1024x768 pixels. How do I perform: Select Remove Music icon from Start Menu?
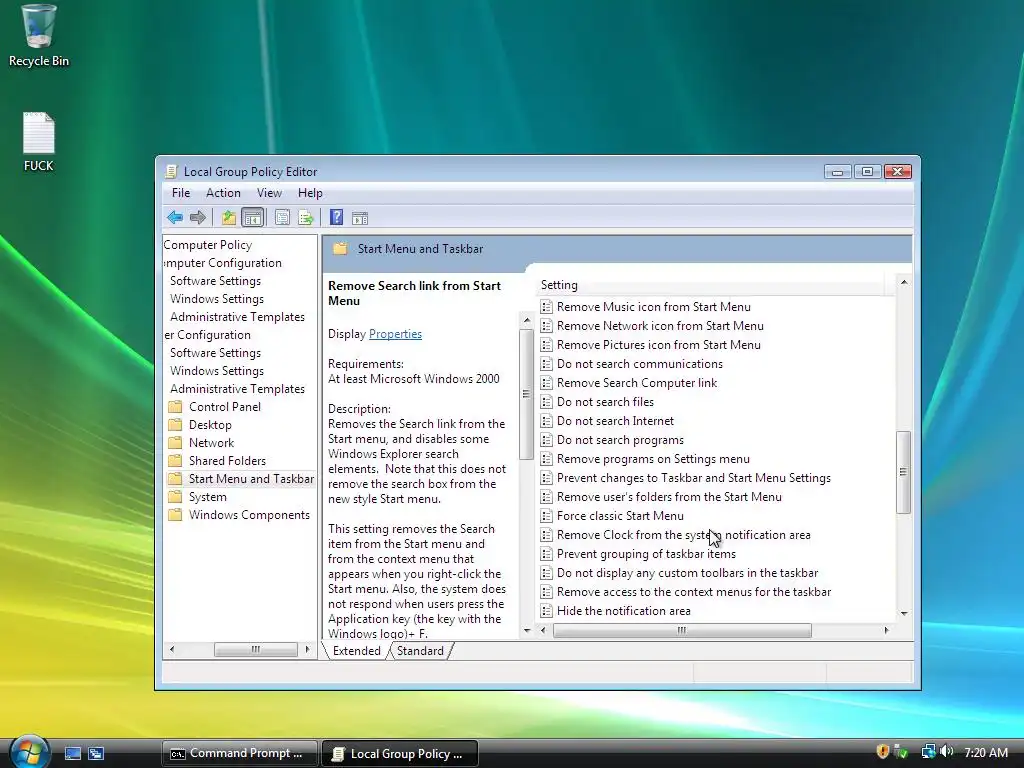[654, 307]
